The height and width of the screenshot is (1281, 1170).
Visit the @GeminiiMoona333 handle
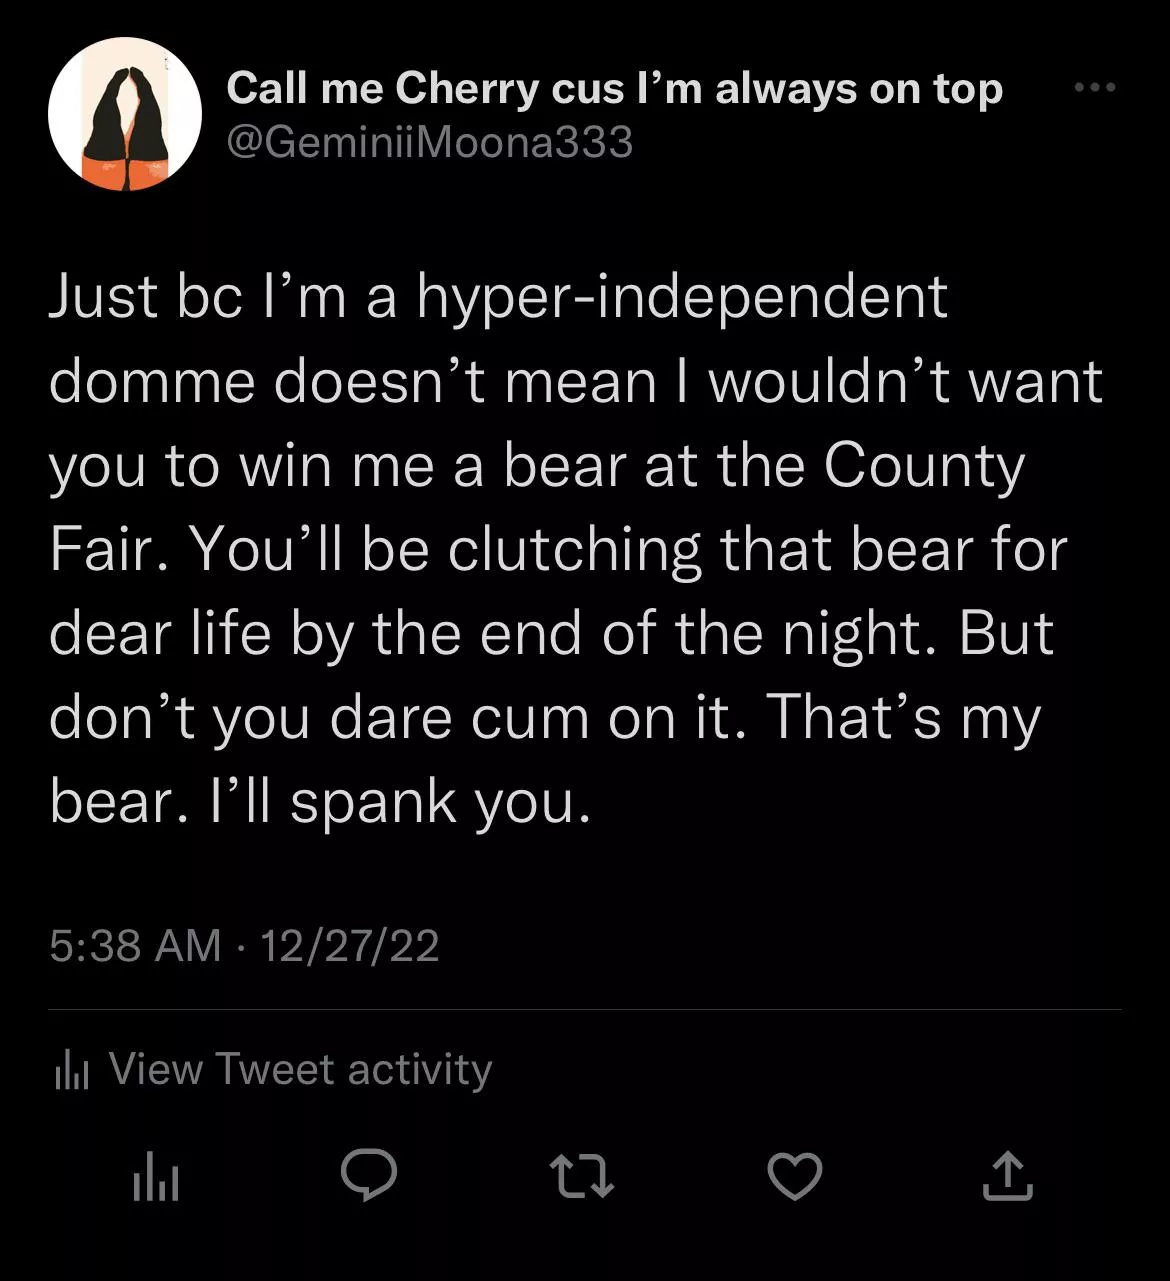point(430,142)
